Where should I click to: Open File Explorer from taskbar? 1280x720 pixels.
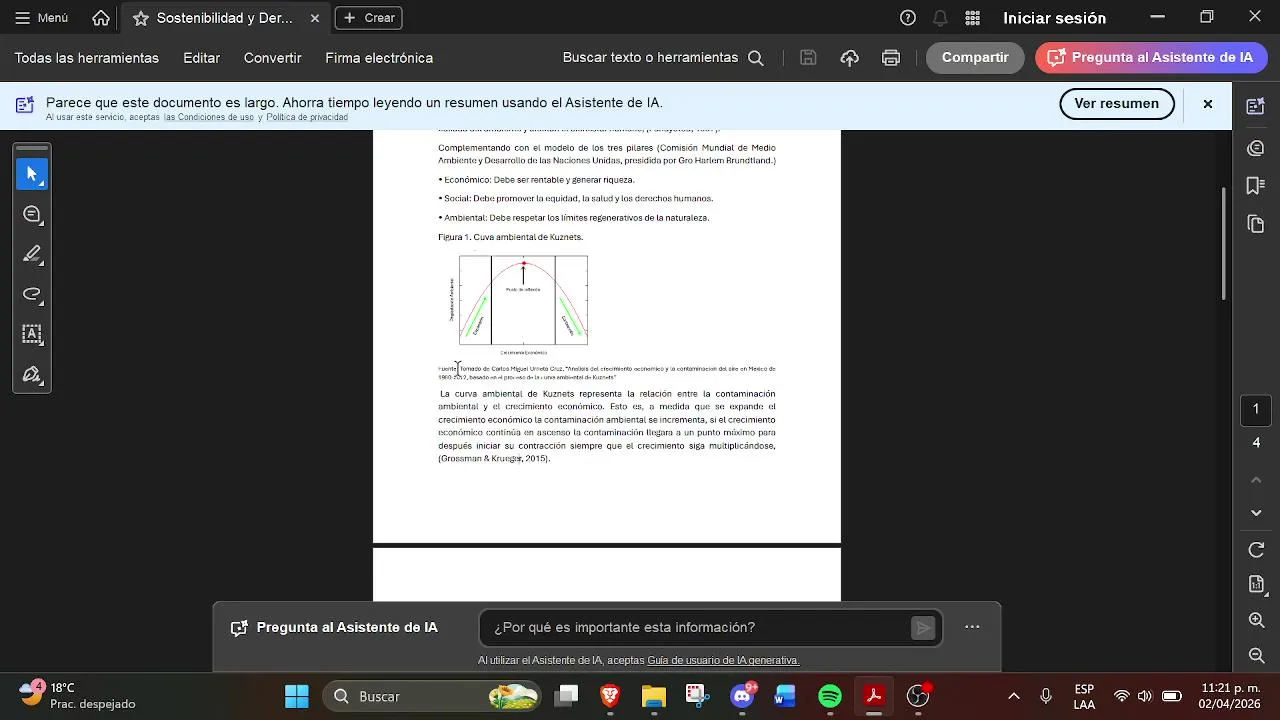[653, 696]
